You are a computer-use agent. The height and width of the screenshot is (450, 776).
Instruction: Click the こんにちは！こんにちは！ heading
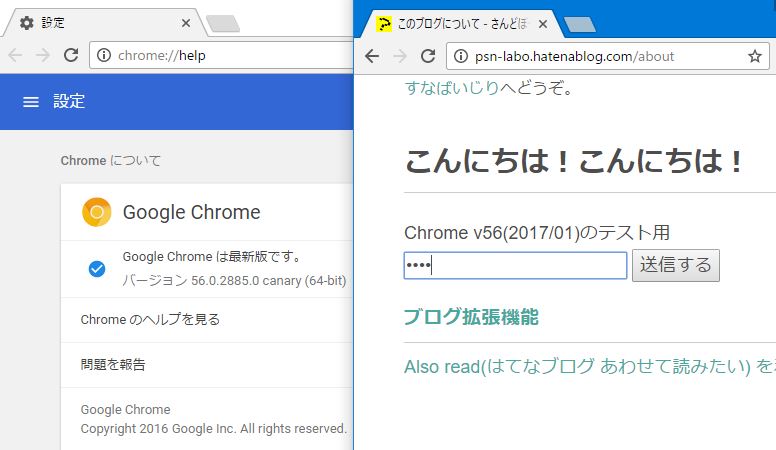click(574, 161)
